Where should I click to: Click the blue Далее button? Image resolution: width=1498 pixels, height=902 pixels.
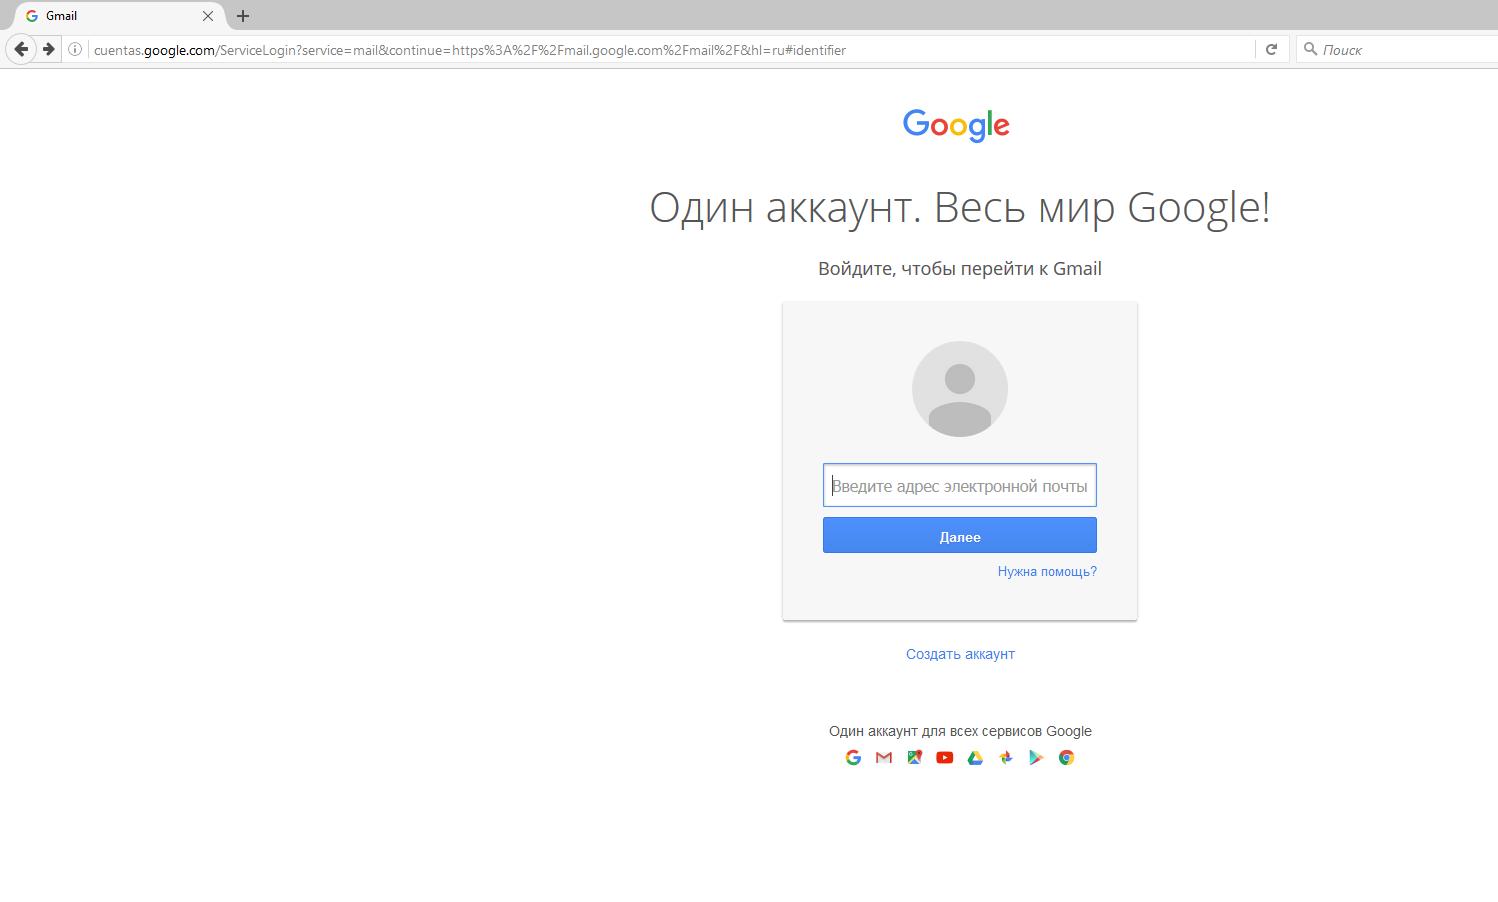pyautogui.click(x=959, y=536)
